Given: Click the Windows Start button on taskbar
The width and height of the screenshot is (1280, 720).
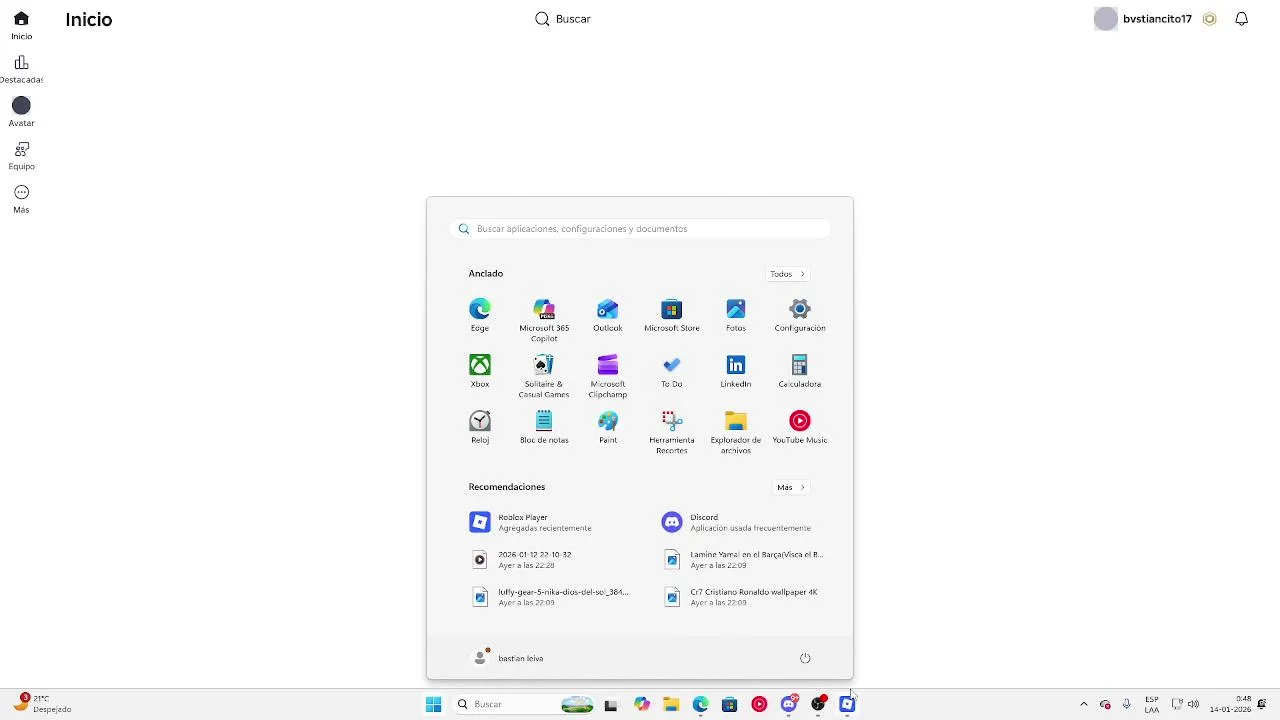Looking at the screenshot, I should pos(433,704).
